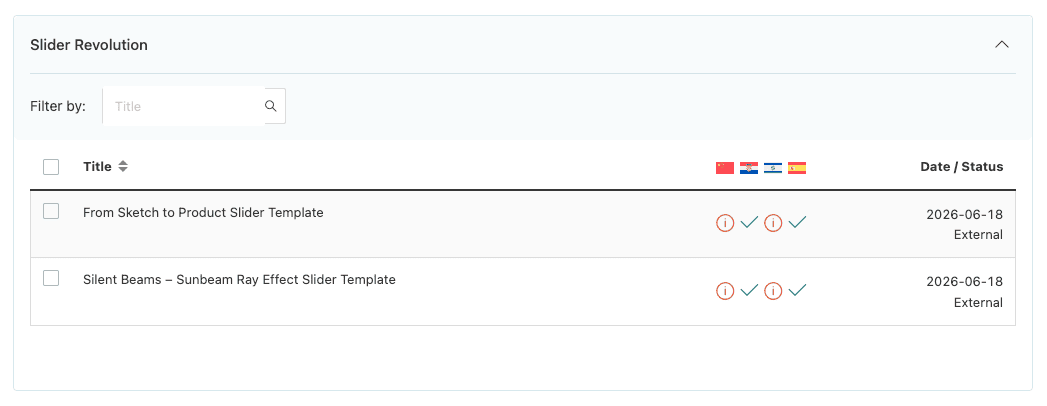Sort by Title using the arrows icon

(x=123, y=167)
